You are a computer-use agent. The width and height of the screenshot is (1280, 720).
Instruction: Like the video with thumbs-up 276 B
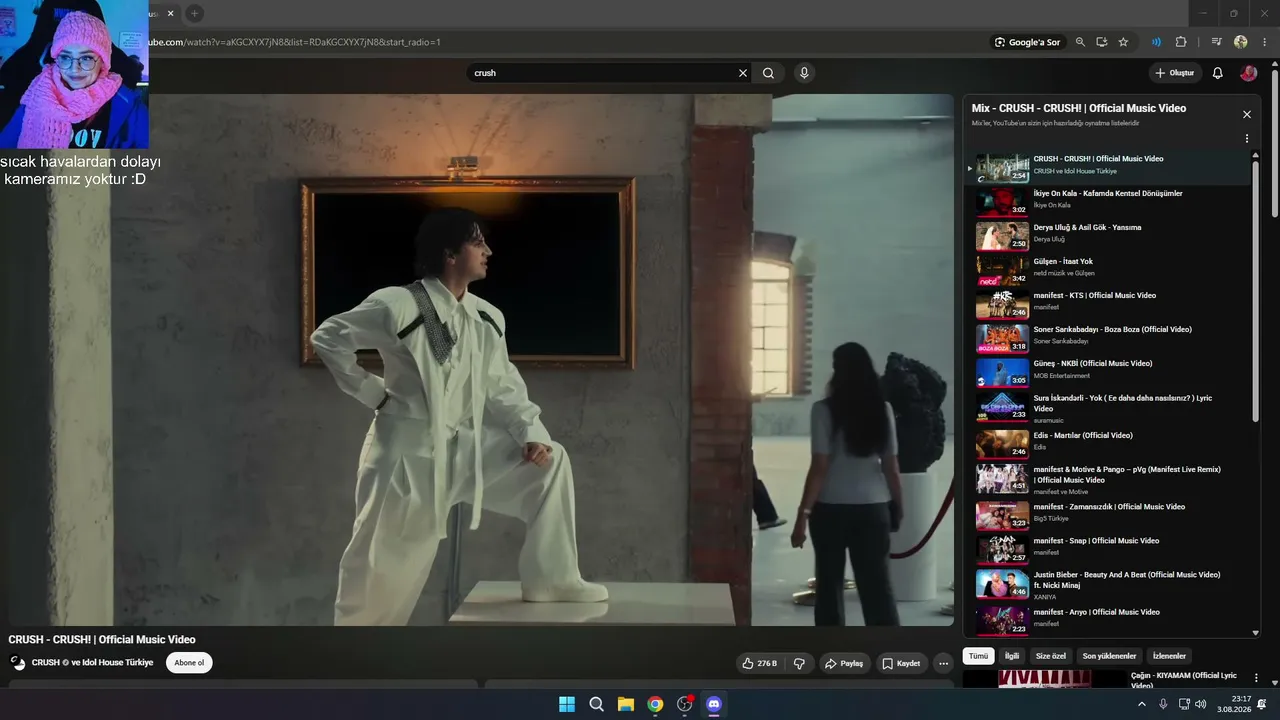[x=759, y=663]
